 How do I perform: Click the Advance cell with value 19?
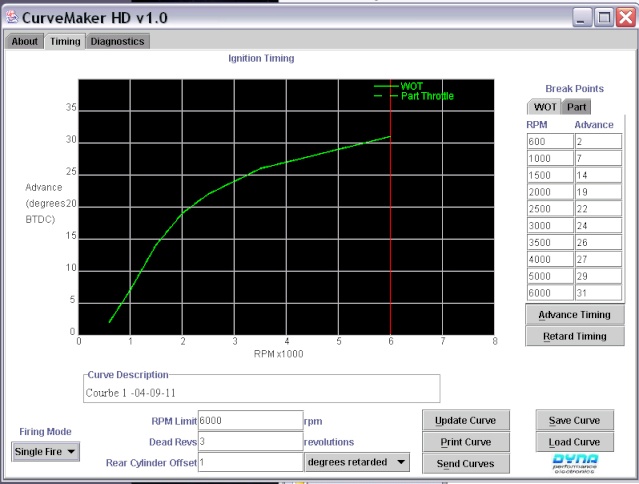point(598,192)
